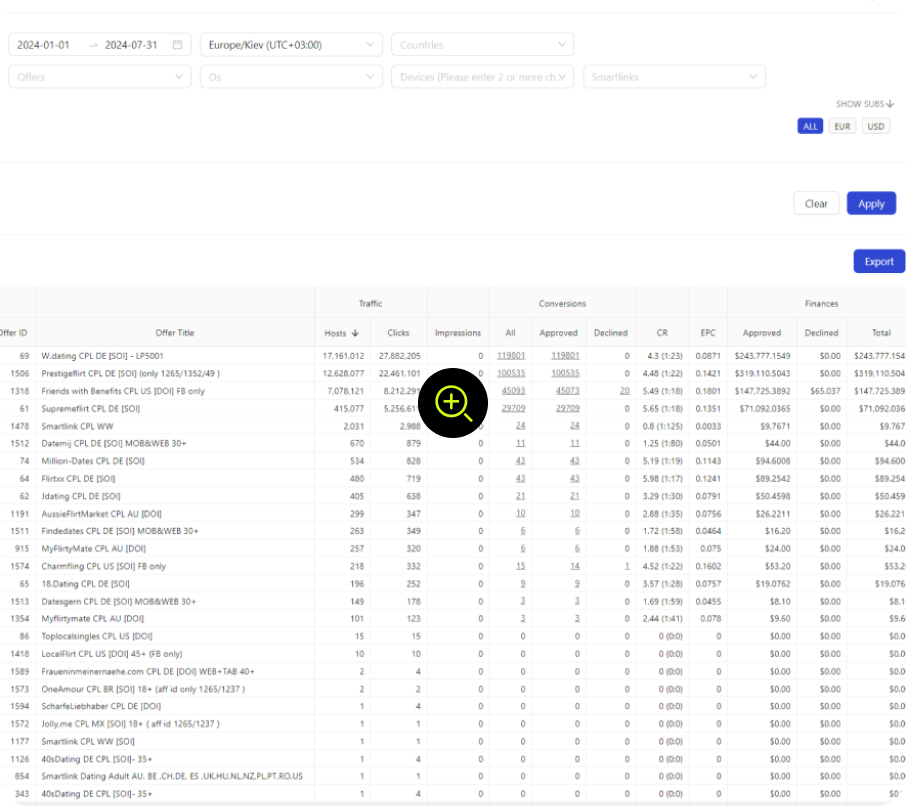
Task: Click Smartlink CPL WW offer with ID 1478
Action: click(77, 426)
